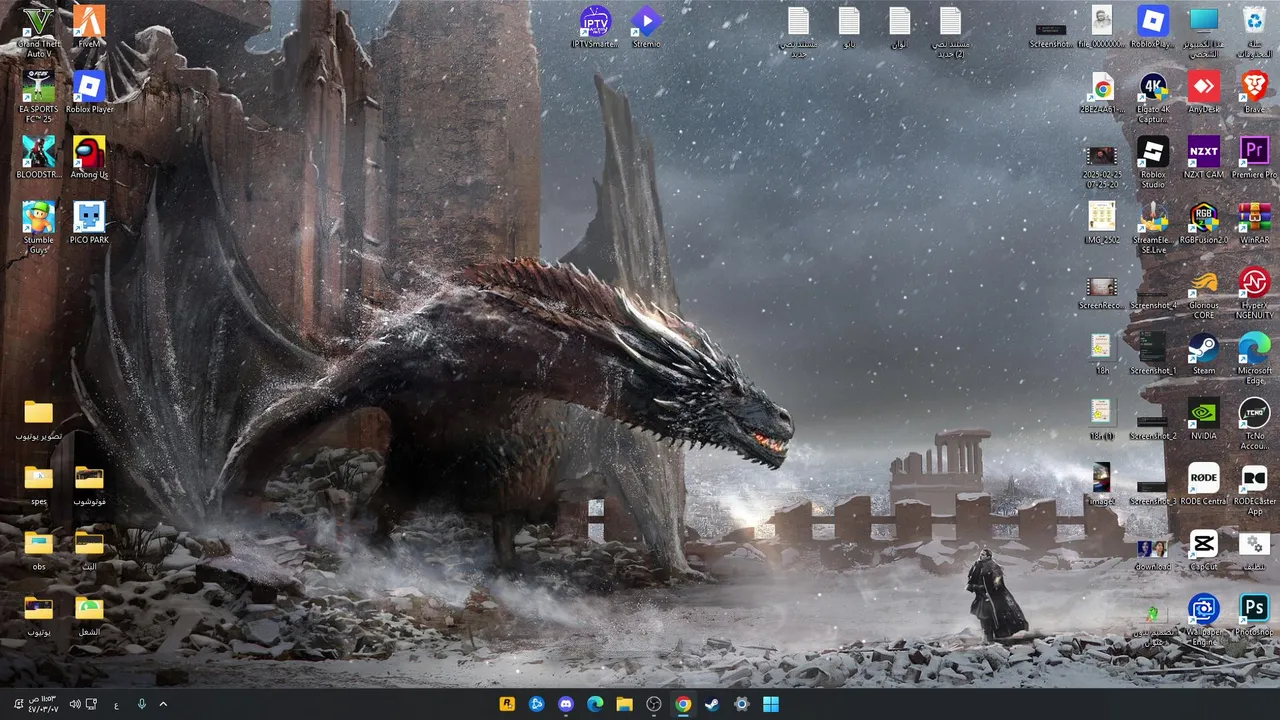
Task: Launch IPTV Smarters shortcut
Action: click(595, 27)
